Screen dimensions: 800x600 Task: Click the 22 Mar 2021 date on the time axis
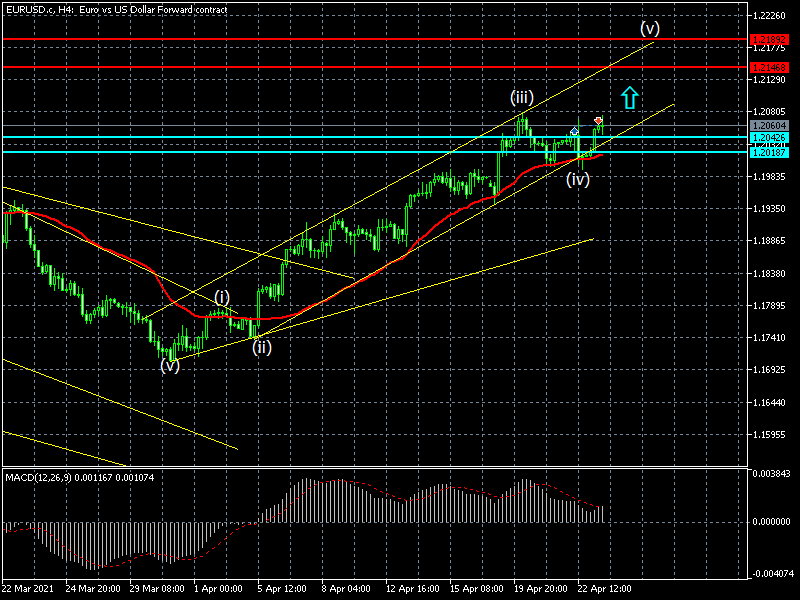coord(28,590)
